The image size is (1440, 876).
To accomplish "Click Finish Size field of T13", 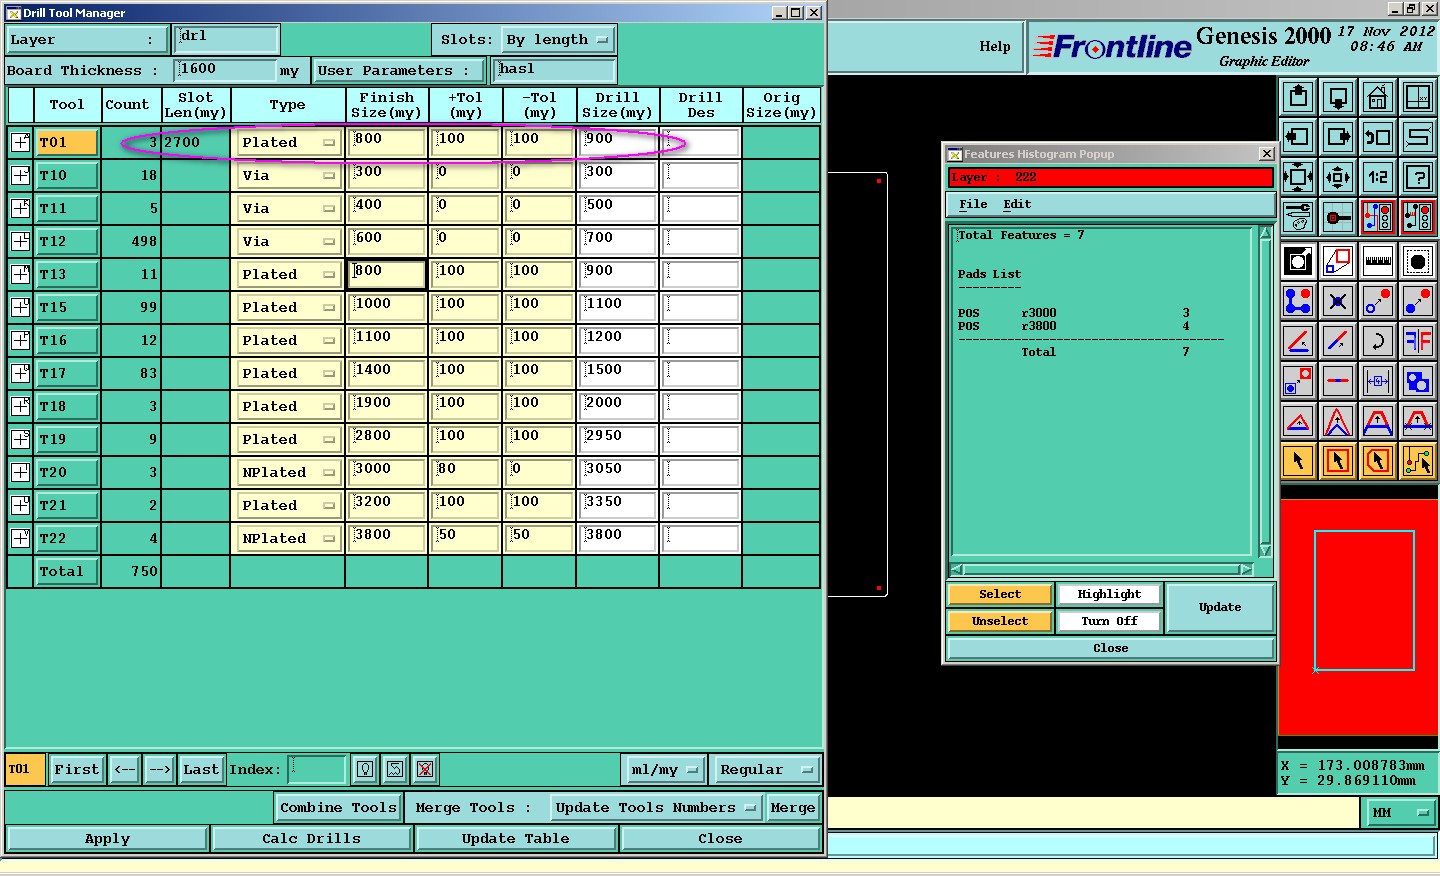I will pos(387,273).
